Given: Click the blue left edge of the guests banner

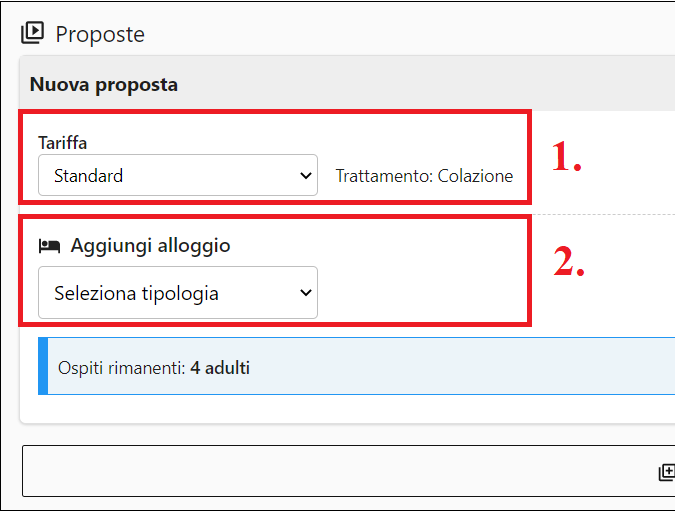Looking at the screenshot, I should (x=42, y=368).
